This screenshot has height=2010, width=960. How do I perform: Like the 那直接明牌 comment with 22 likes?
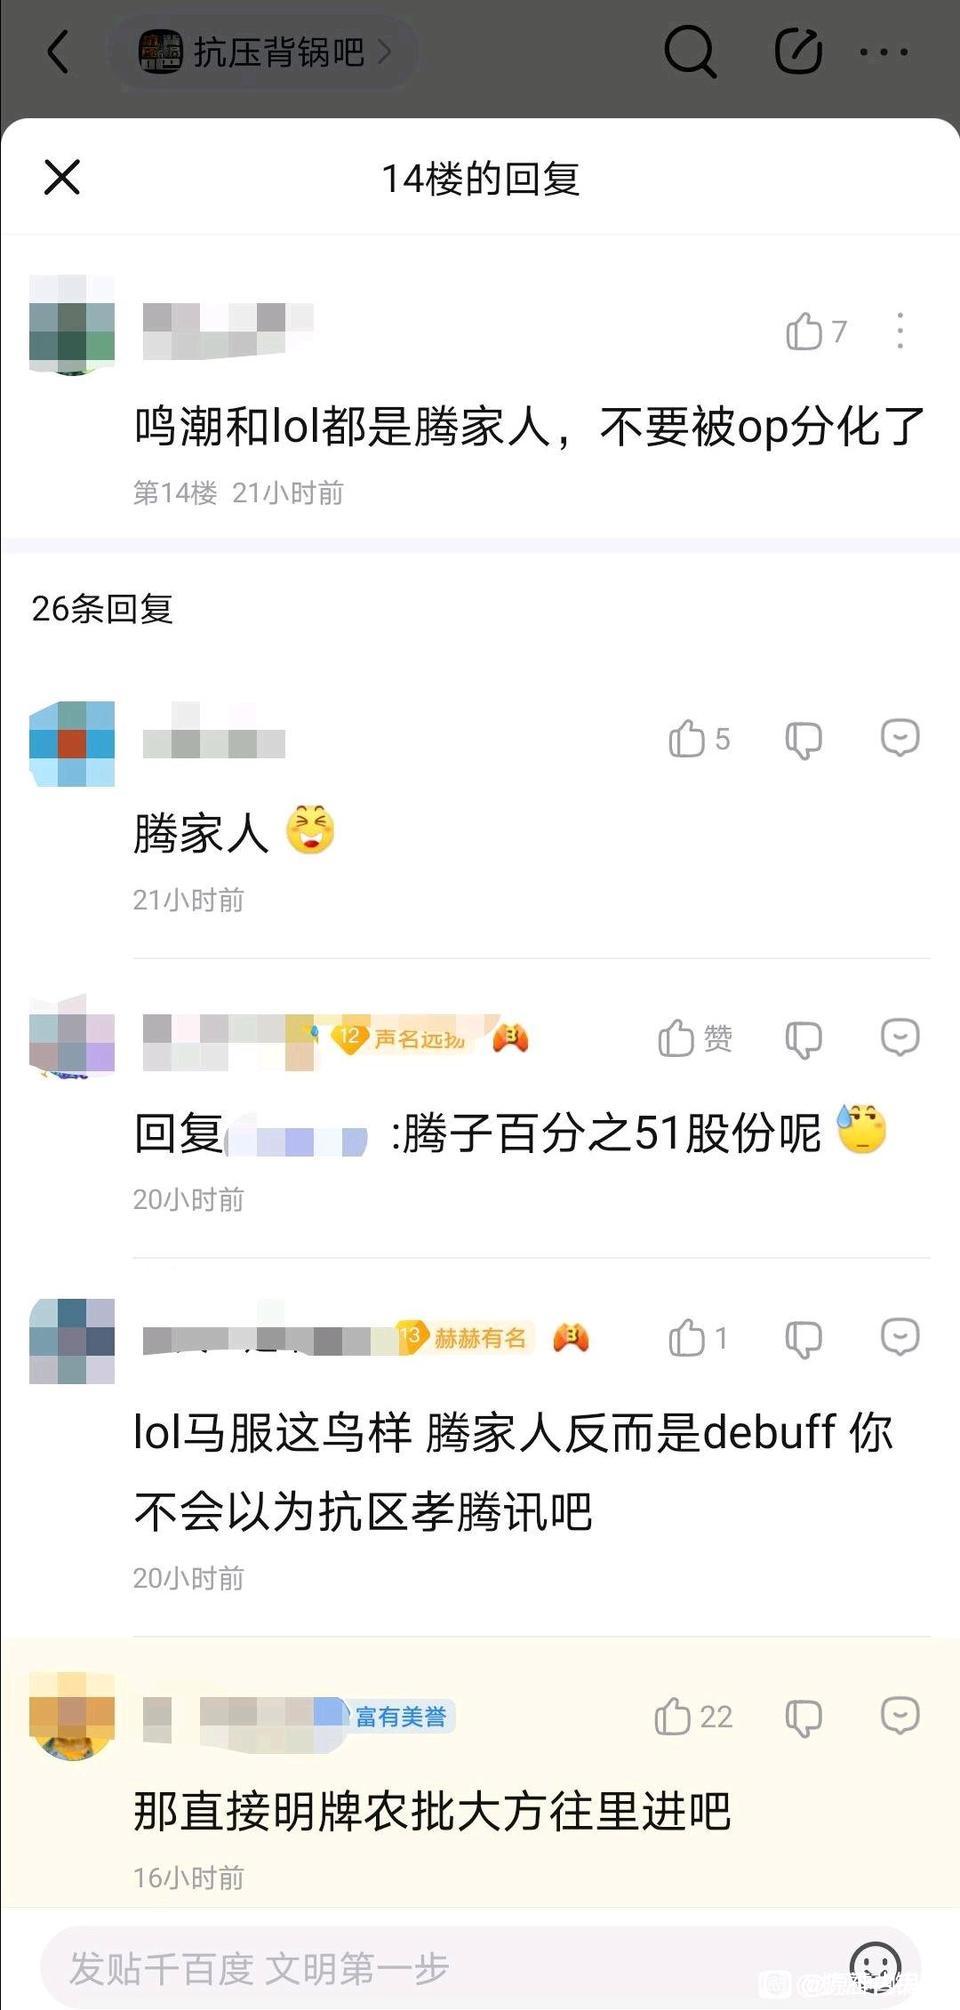coord(694,1716)
